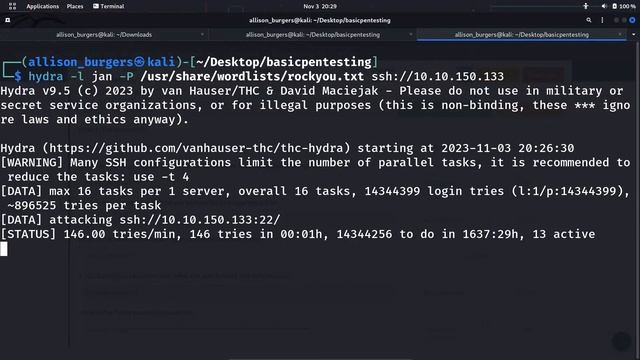
Task: Click "Hydra v9.5" version text
Action: (x=36, y=91)
